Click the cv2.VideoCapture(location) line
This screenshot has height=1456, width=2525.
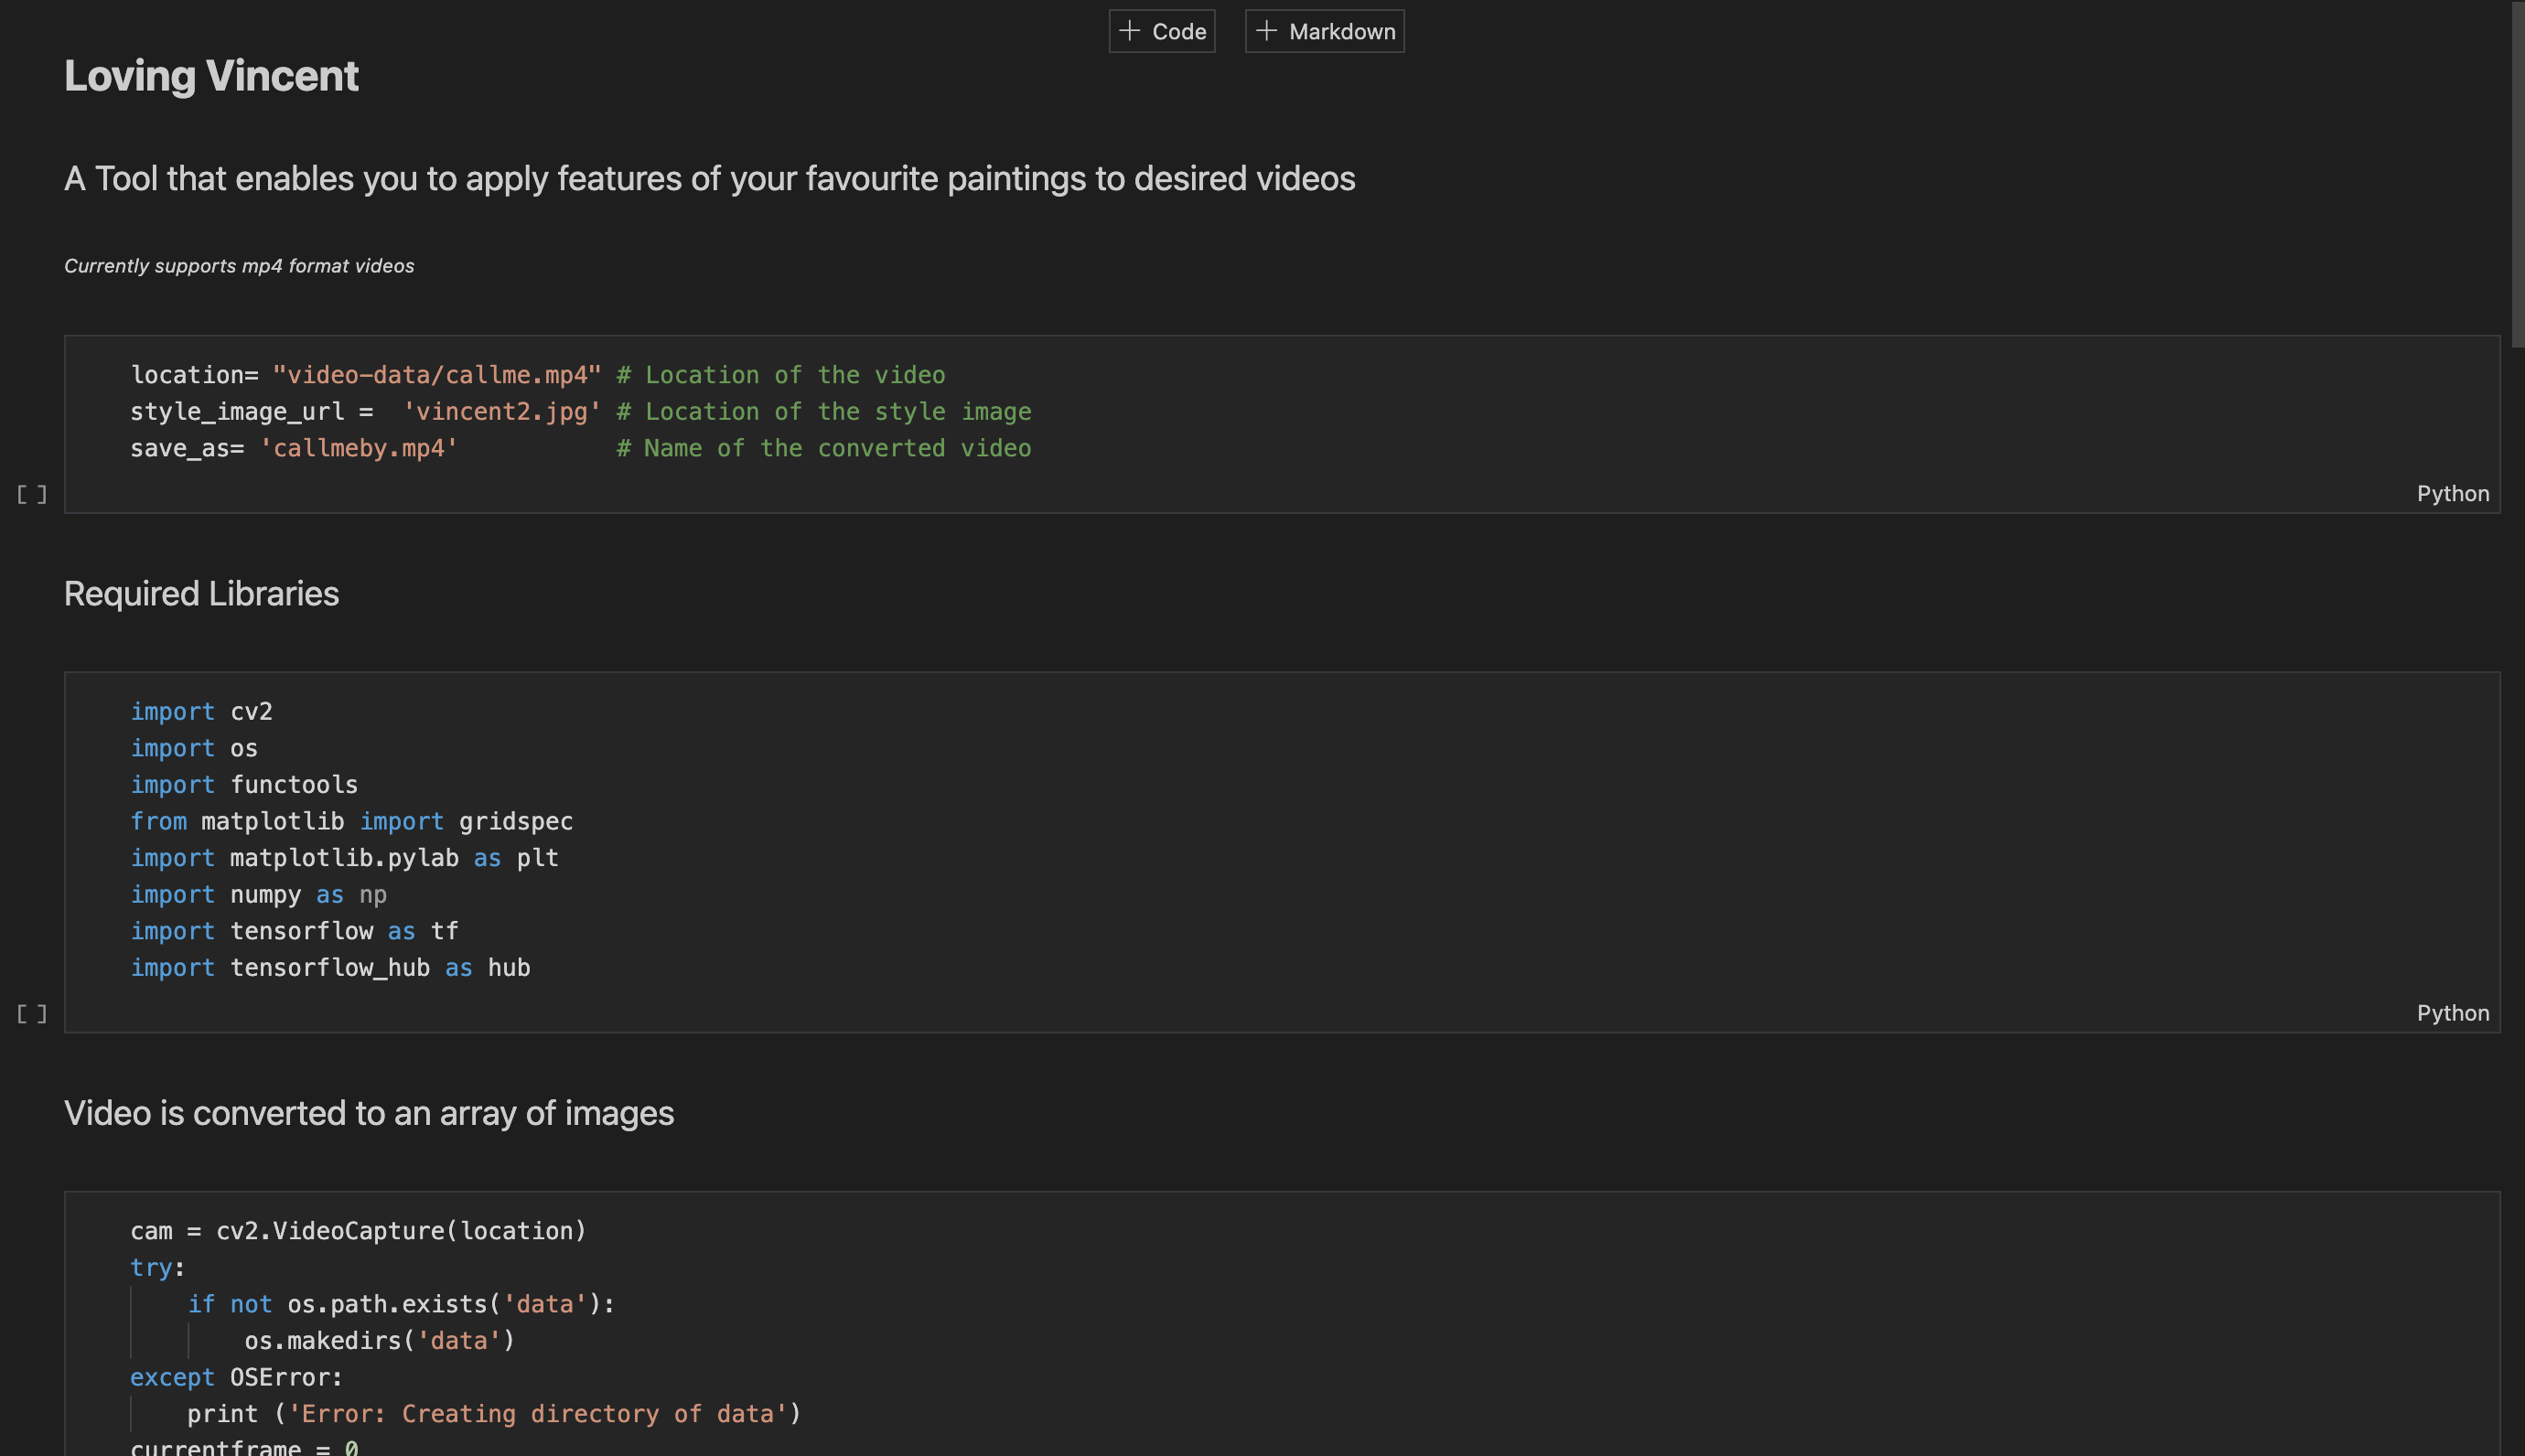click(358, 1231)
